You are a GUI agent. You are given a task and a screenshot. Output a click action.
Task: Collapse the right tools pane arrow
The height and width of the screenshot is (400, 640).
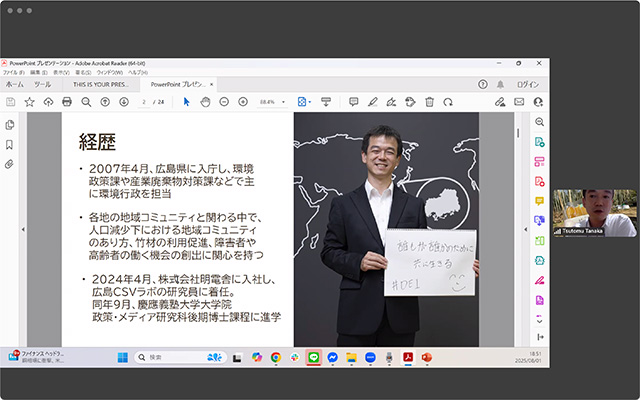tap(525, 229)
